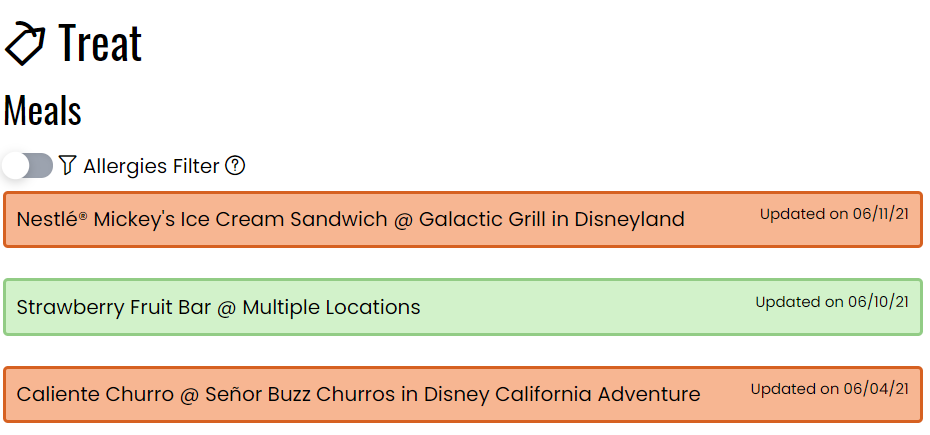The image size is (930, 435).
Task: Open Nestlé Mickey's Ice Cream Sandwich meal
Action: click(350, 220)
